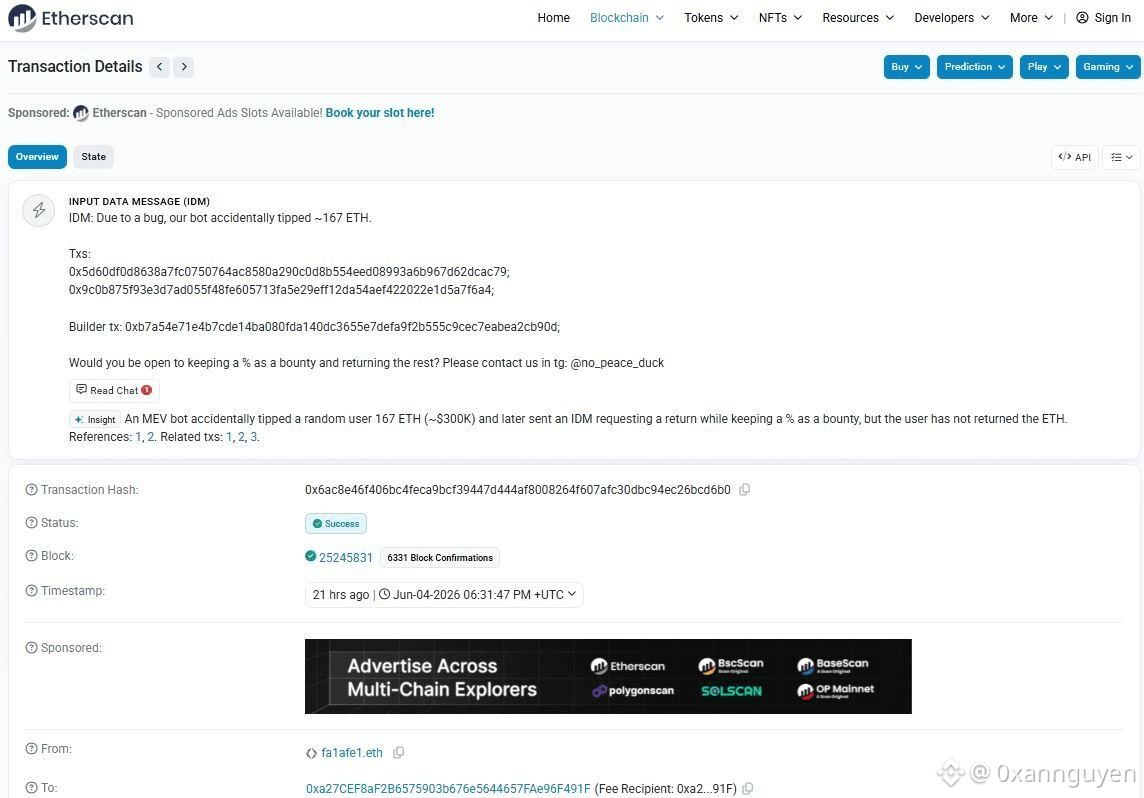This screenshot has width=1144, height=798.
Task: Expand the Prediction dropdown
Action: (x=974, y=67)
